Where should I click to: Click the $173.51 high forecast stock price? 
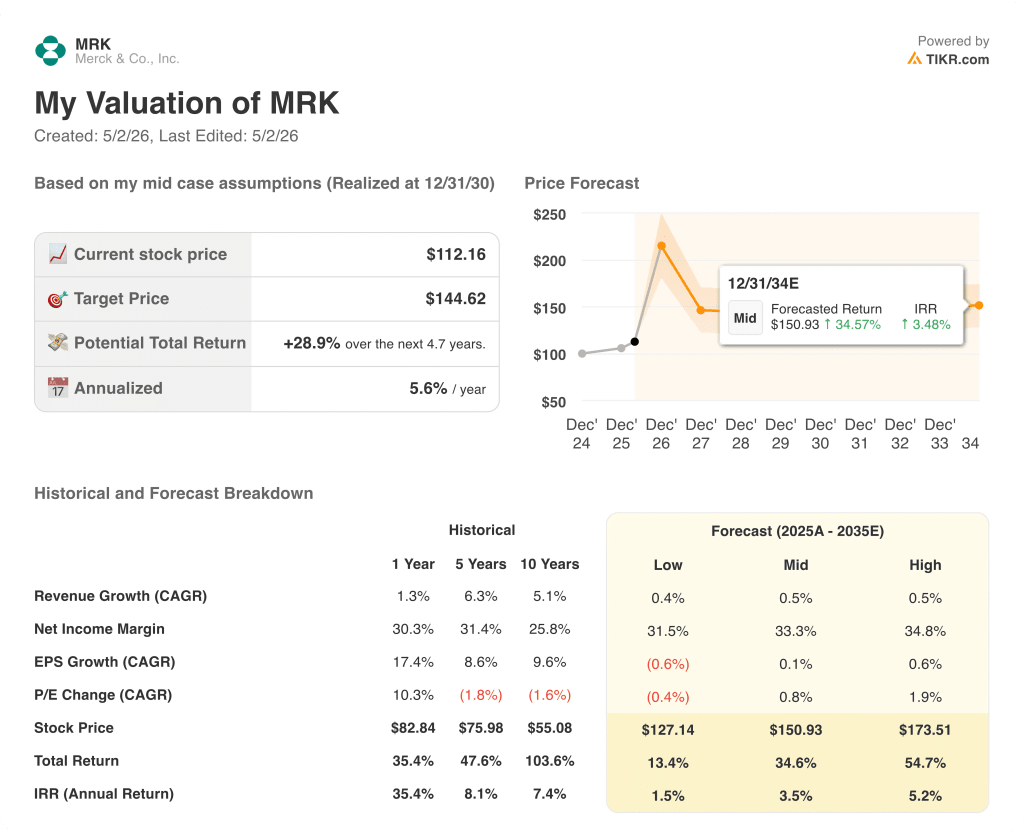tap(925, 729)
